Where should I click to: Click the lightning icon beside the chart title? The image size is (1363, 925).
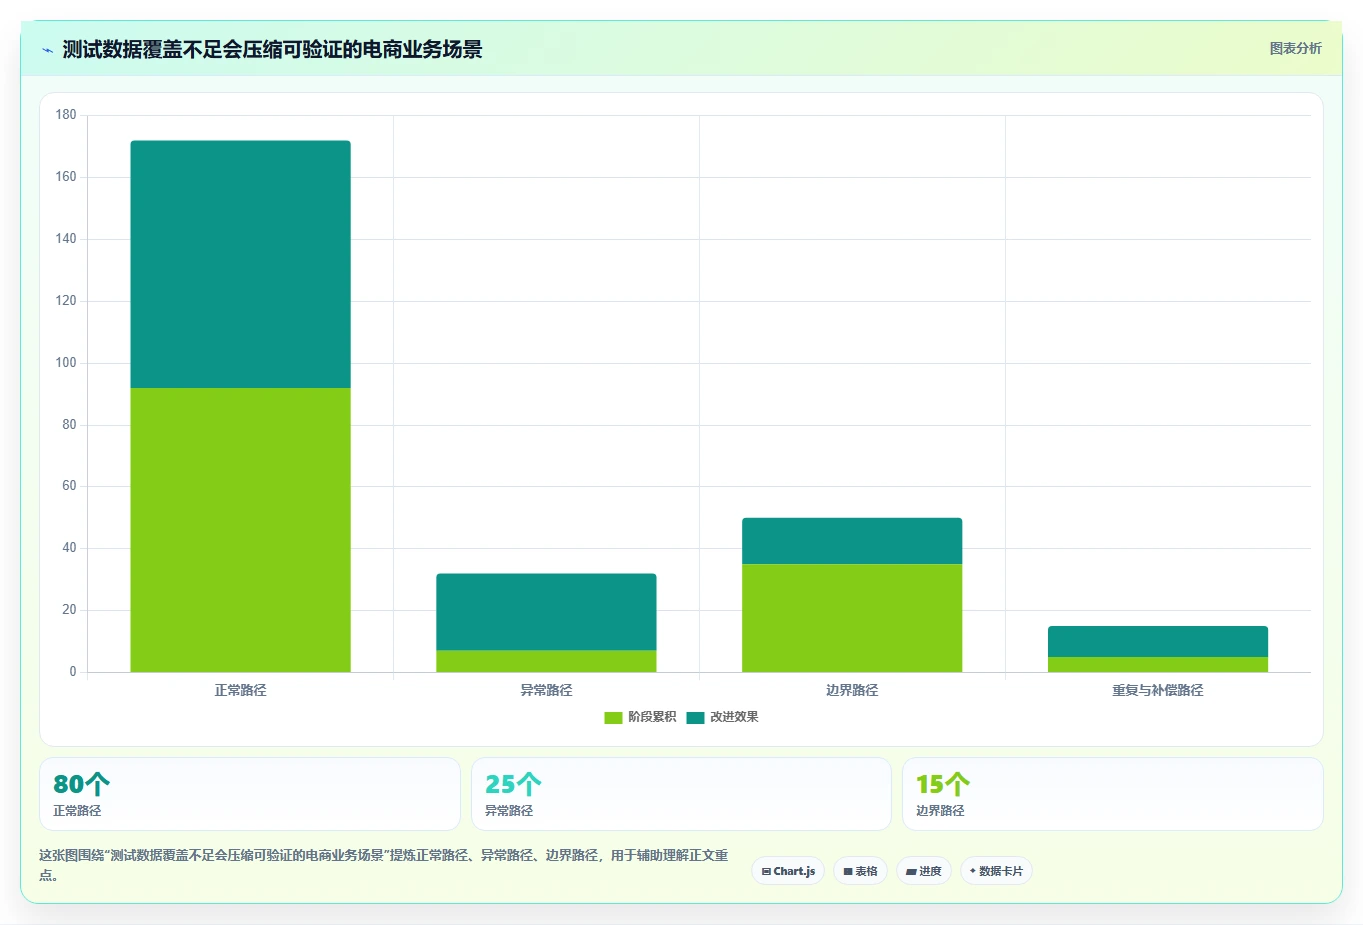[47, 50]
